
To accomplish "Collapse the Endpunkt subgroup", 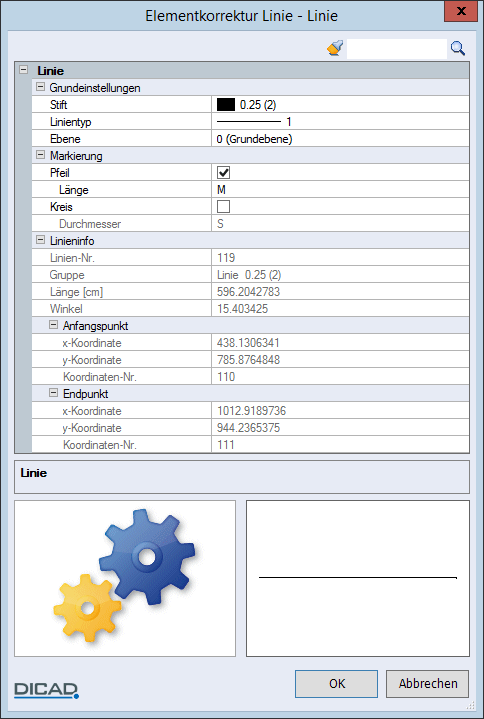I will pyautogui.click(x=54, y=393).
